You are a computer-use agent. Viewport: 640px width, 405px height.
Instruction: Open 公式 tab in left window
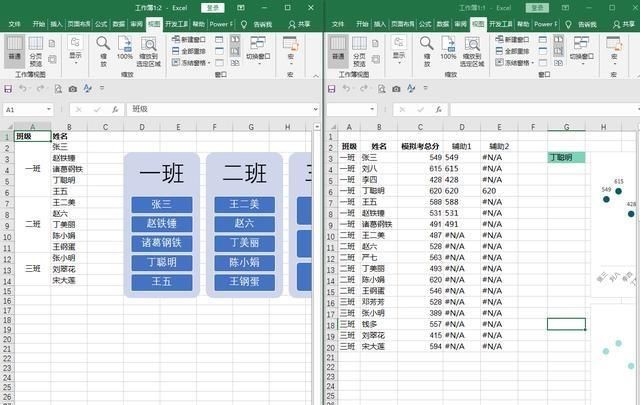[101, 24]
